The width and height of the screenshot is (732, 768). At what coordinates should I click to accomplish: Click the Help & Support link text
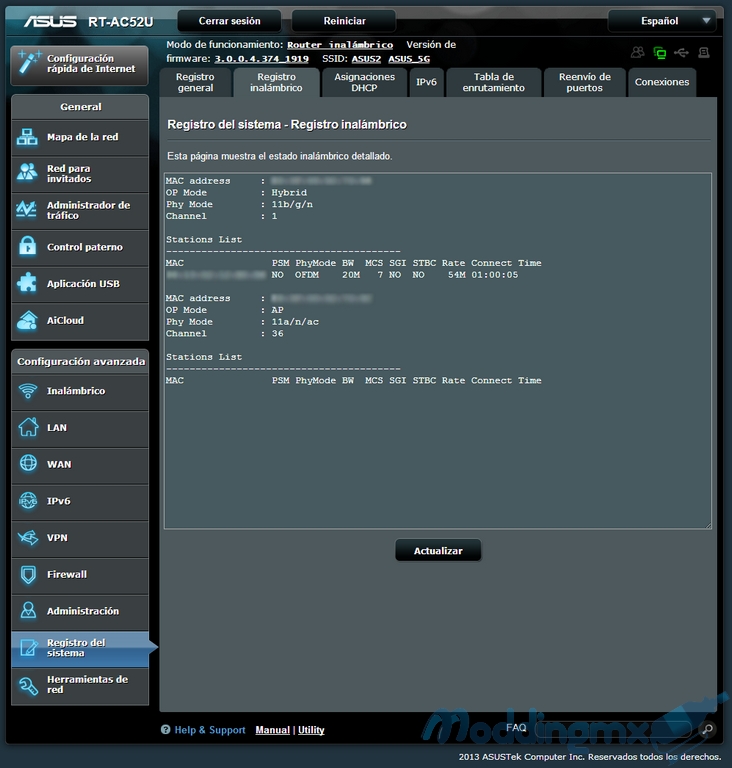point(210,730)
